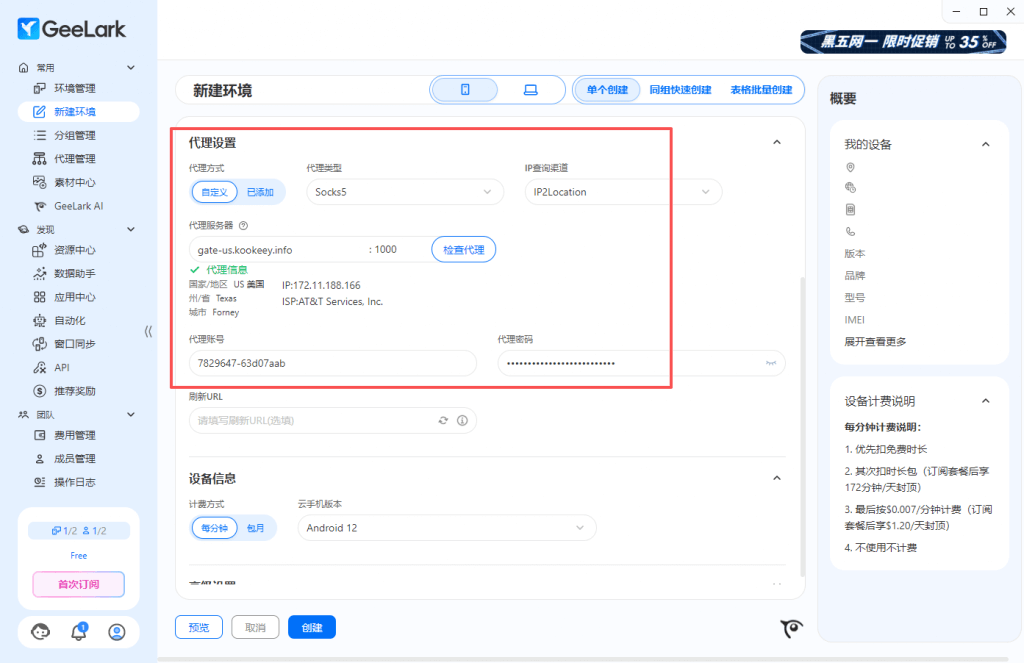Screen dimensions: 1024x663
Task: Choose 包月 billing method
Action: coord(255,528)
